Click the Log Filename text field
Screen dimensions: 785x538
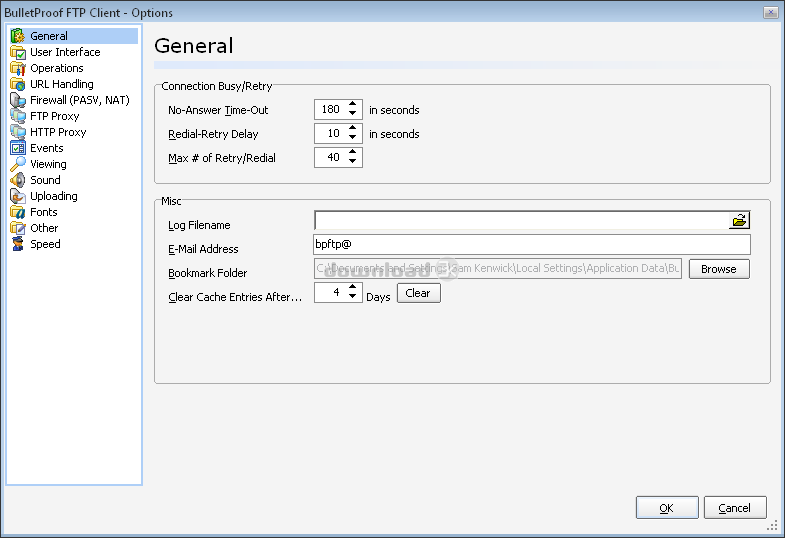click(522, 220)
